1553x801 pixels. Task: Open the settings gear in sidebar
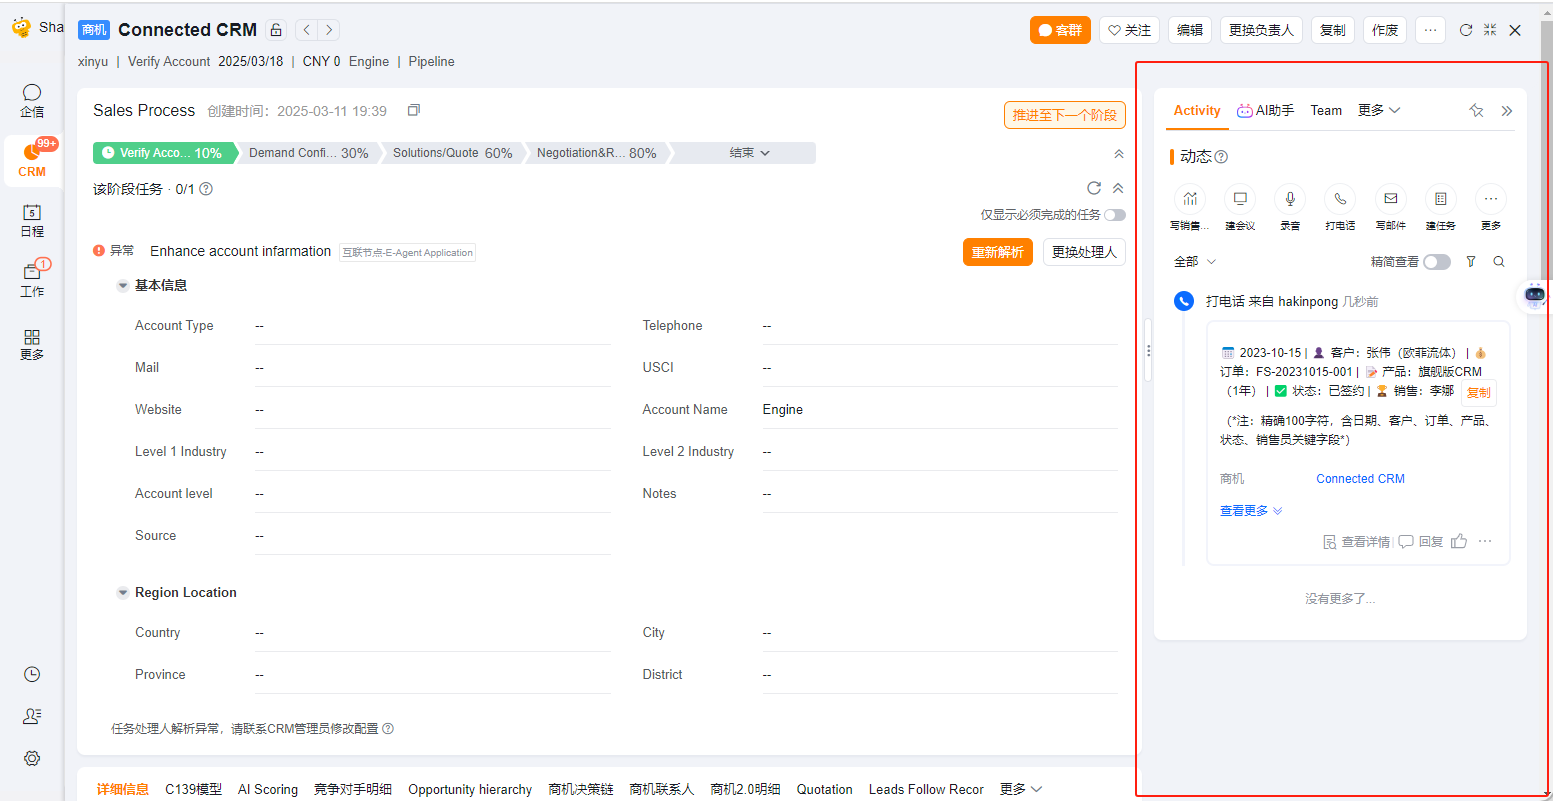(x=32, y=758)
